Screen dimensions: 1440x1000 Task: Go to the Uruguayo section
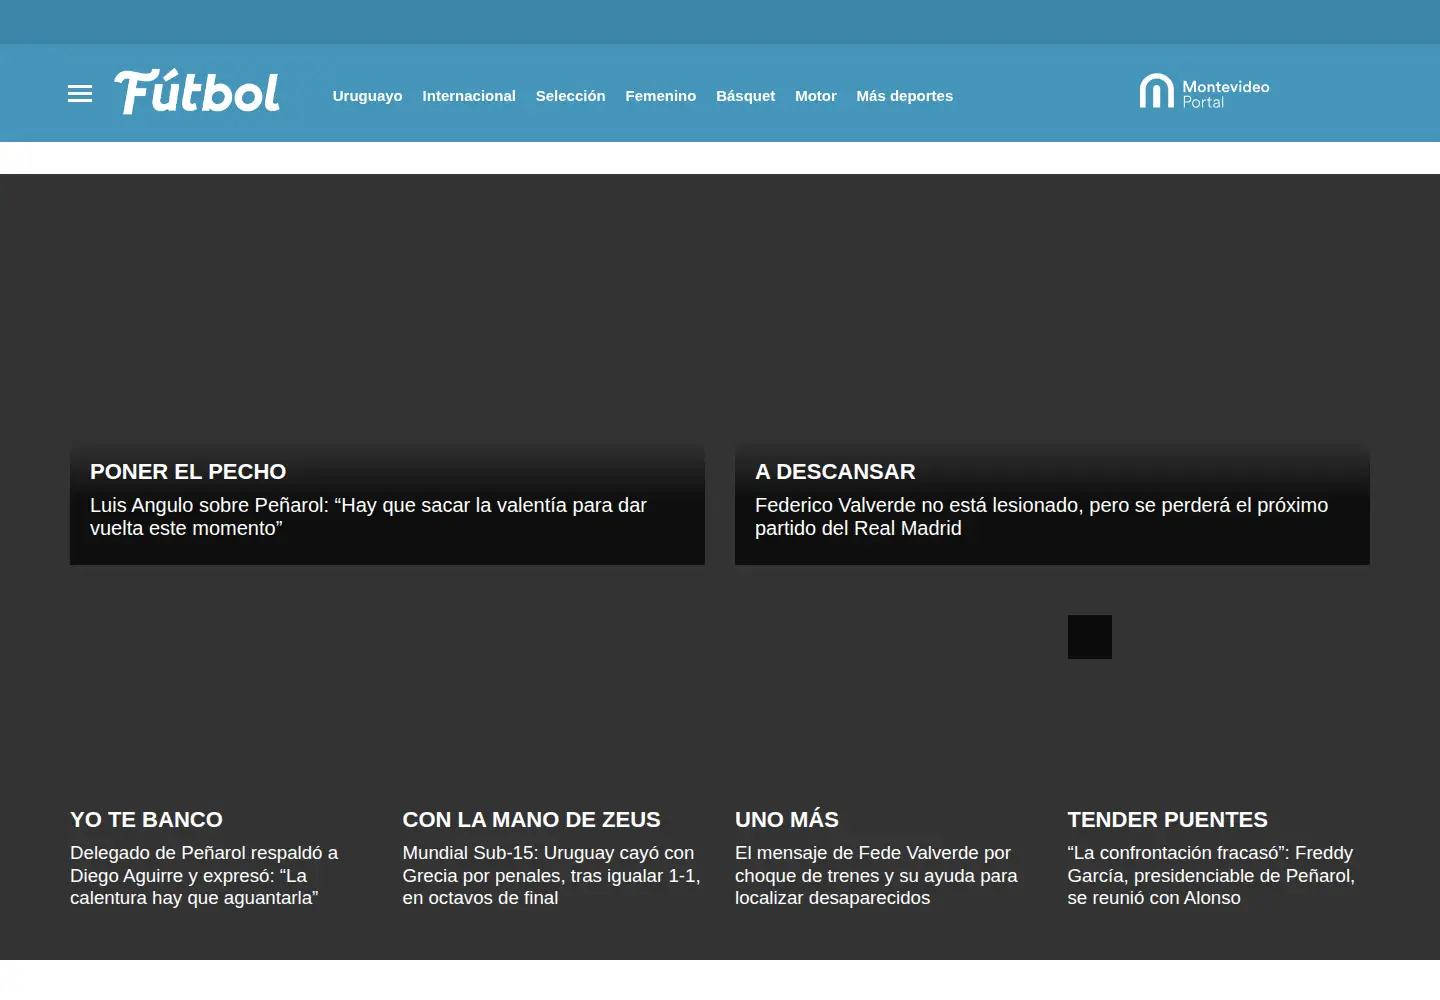click(x=367, y=96)
